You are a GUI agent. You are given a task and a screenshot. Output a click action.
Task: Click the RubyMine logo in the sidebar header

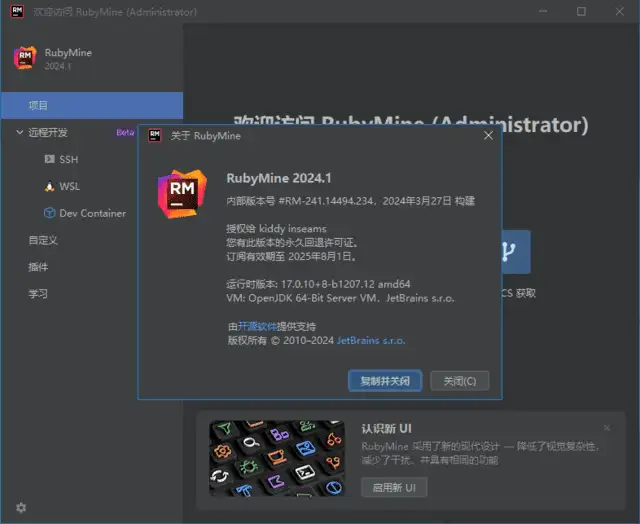coord(25,58)
